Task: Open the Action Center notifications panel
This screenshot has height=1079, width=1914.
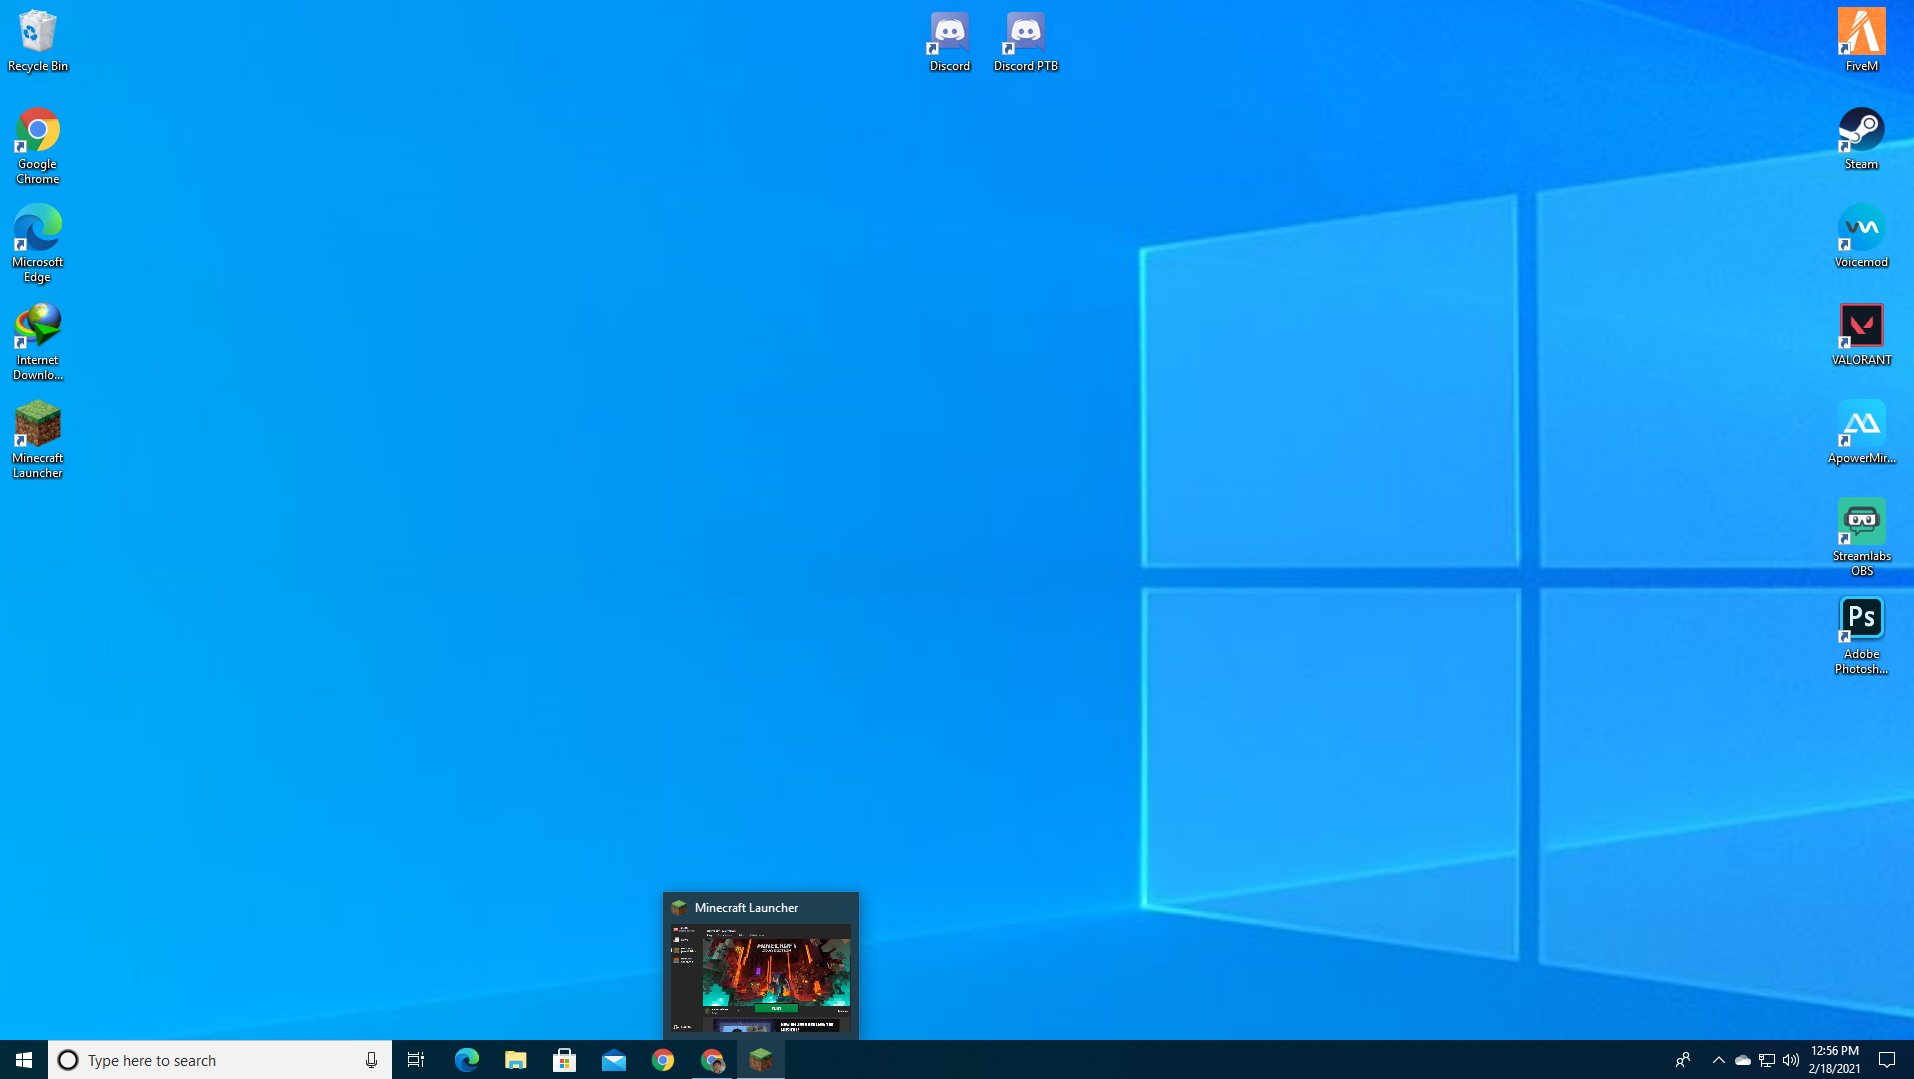Action: pos(1887,1060)
